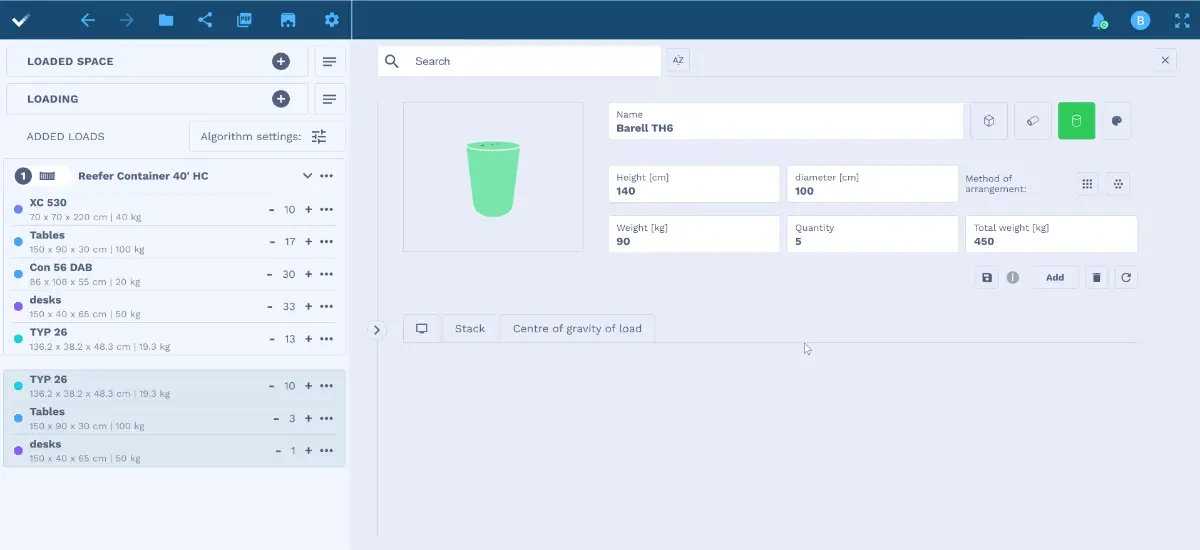This screenshot has height=550, width=1200.
Task: Collapse the Reefer Container 40' HC list
Action: coord(307,176)
